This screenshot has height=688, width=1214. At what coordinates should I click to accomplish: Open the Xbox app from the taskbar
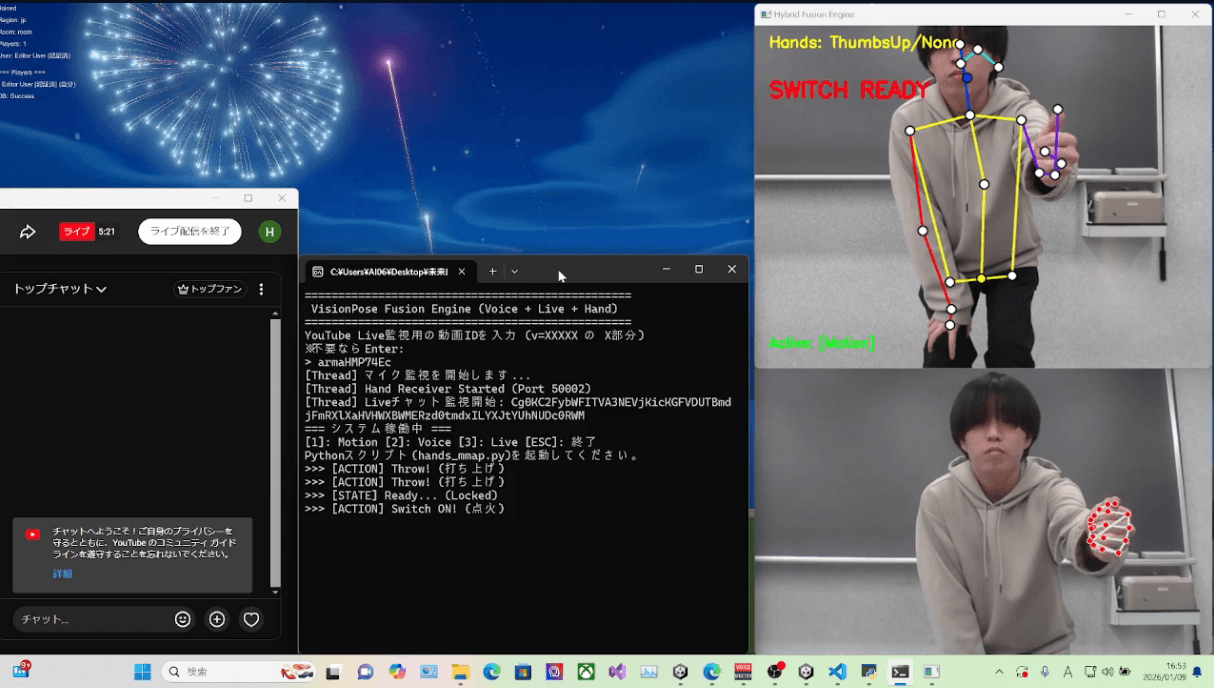point(586,672)
